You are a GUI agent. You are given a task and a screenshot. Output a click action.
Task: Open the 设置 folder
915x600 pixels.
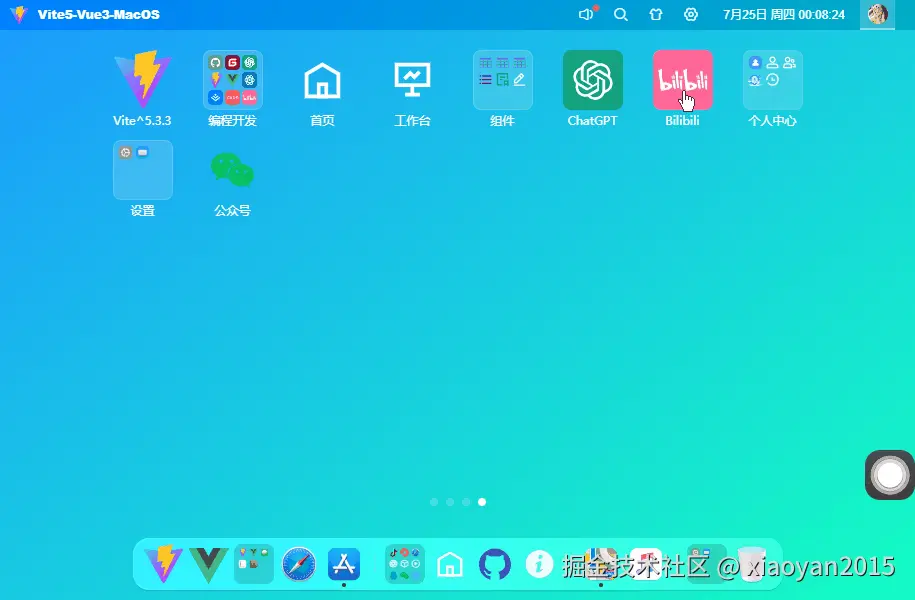point(142,170)
